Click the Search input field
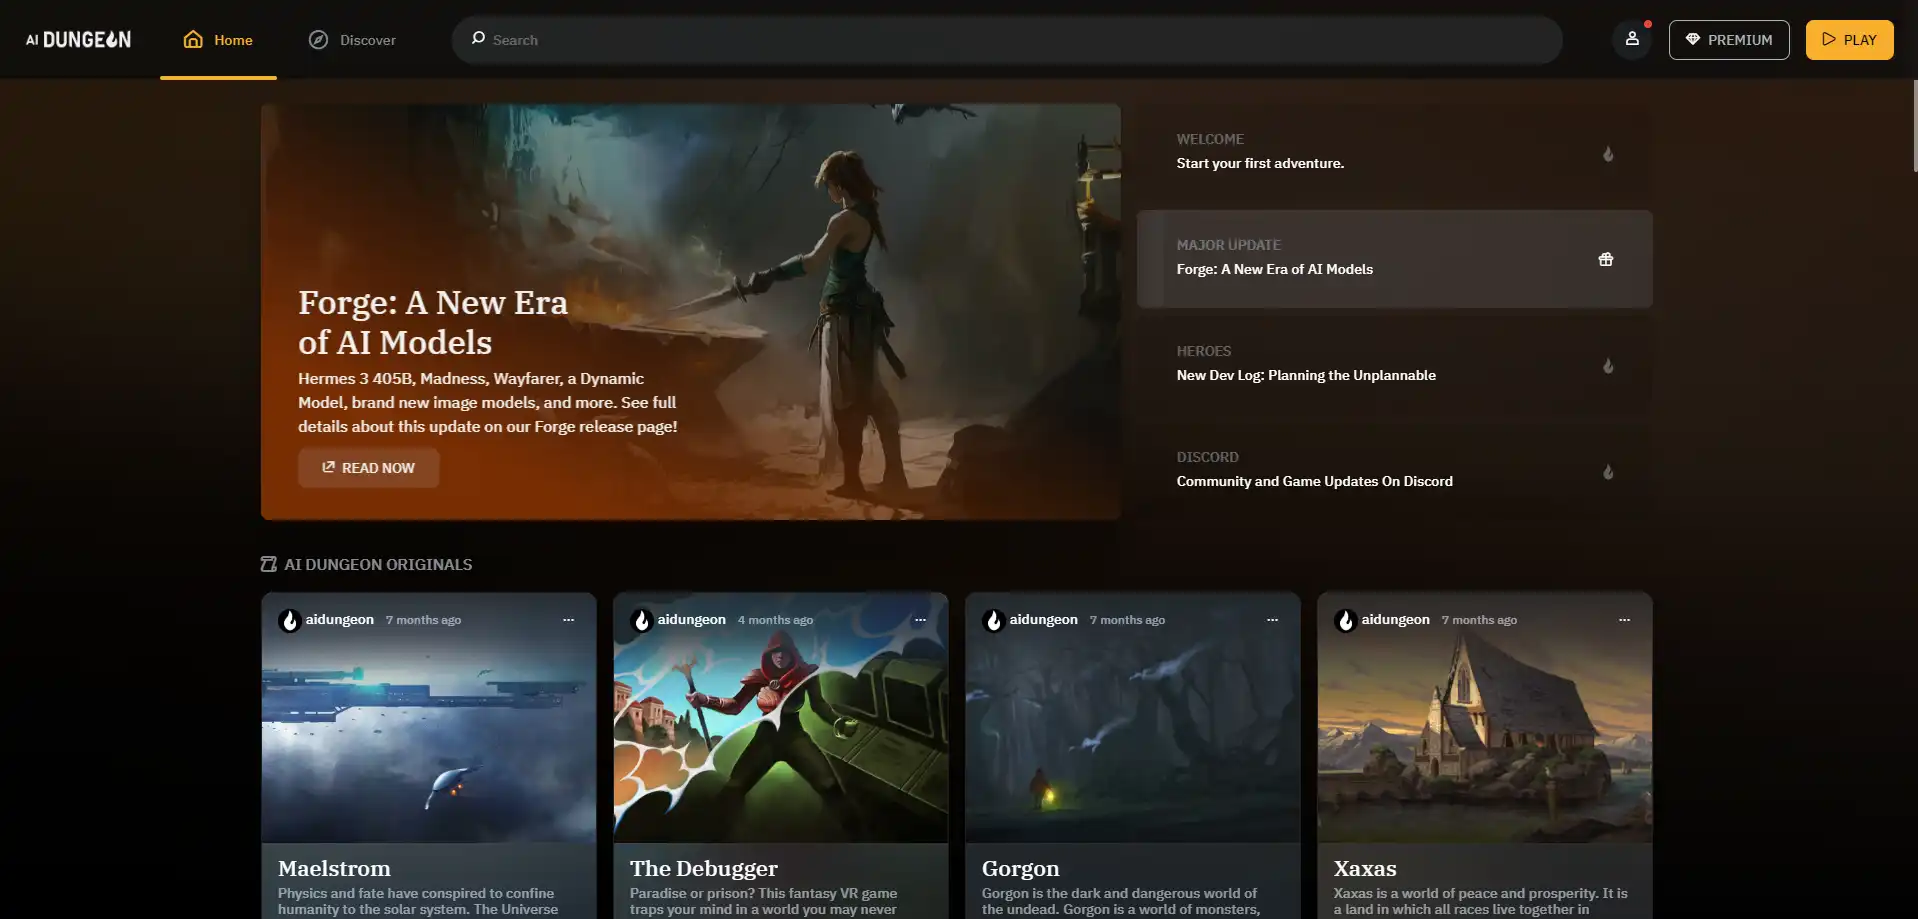Screen dimensions: 1918x919 click(1007, 40)
